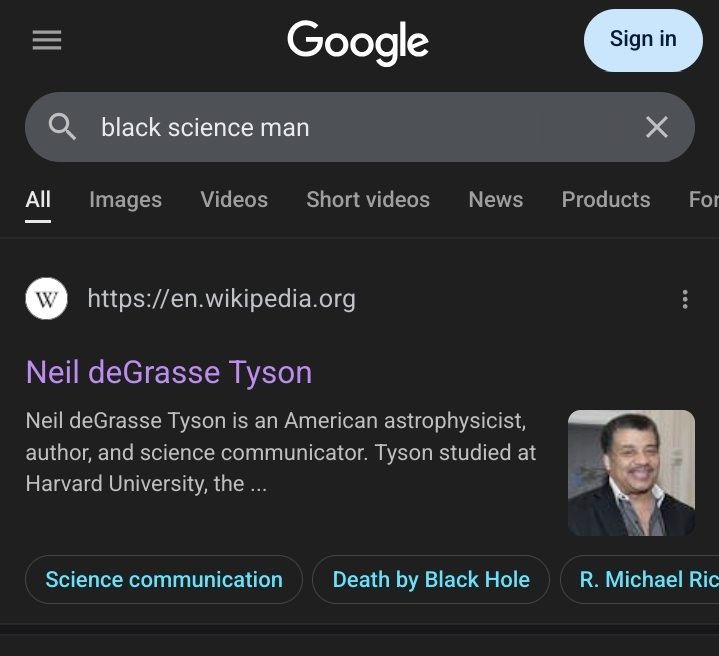Clear the search query with X

tap(657, 127)
